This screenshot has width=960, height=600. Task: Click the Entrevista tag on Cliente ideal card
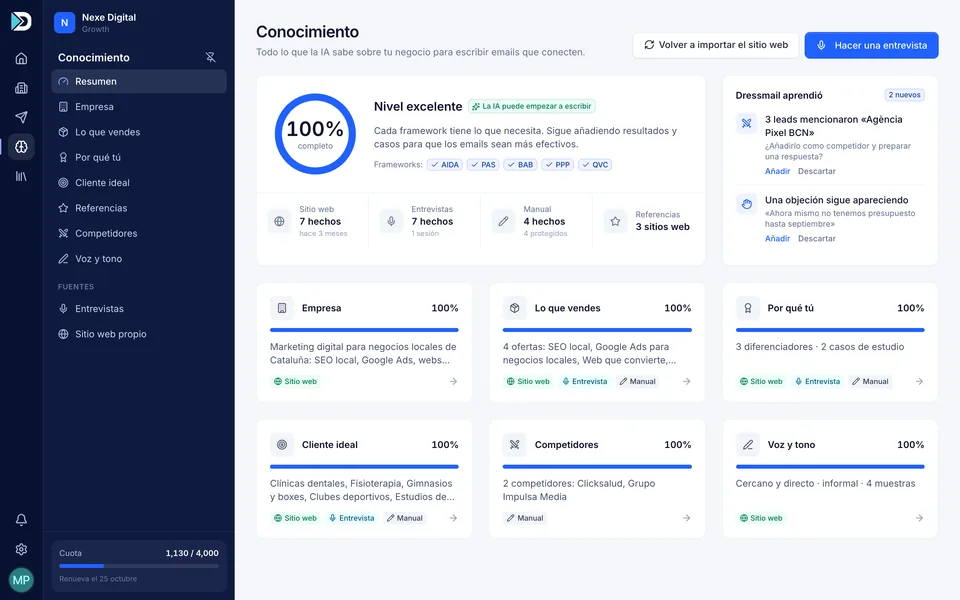click(x=351, y=518)
